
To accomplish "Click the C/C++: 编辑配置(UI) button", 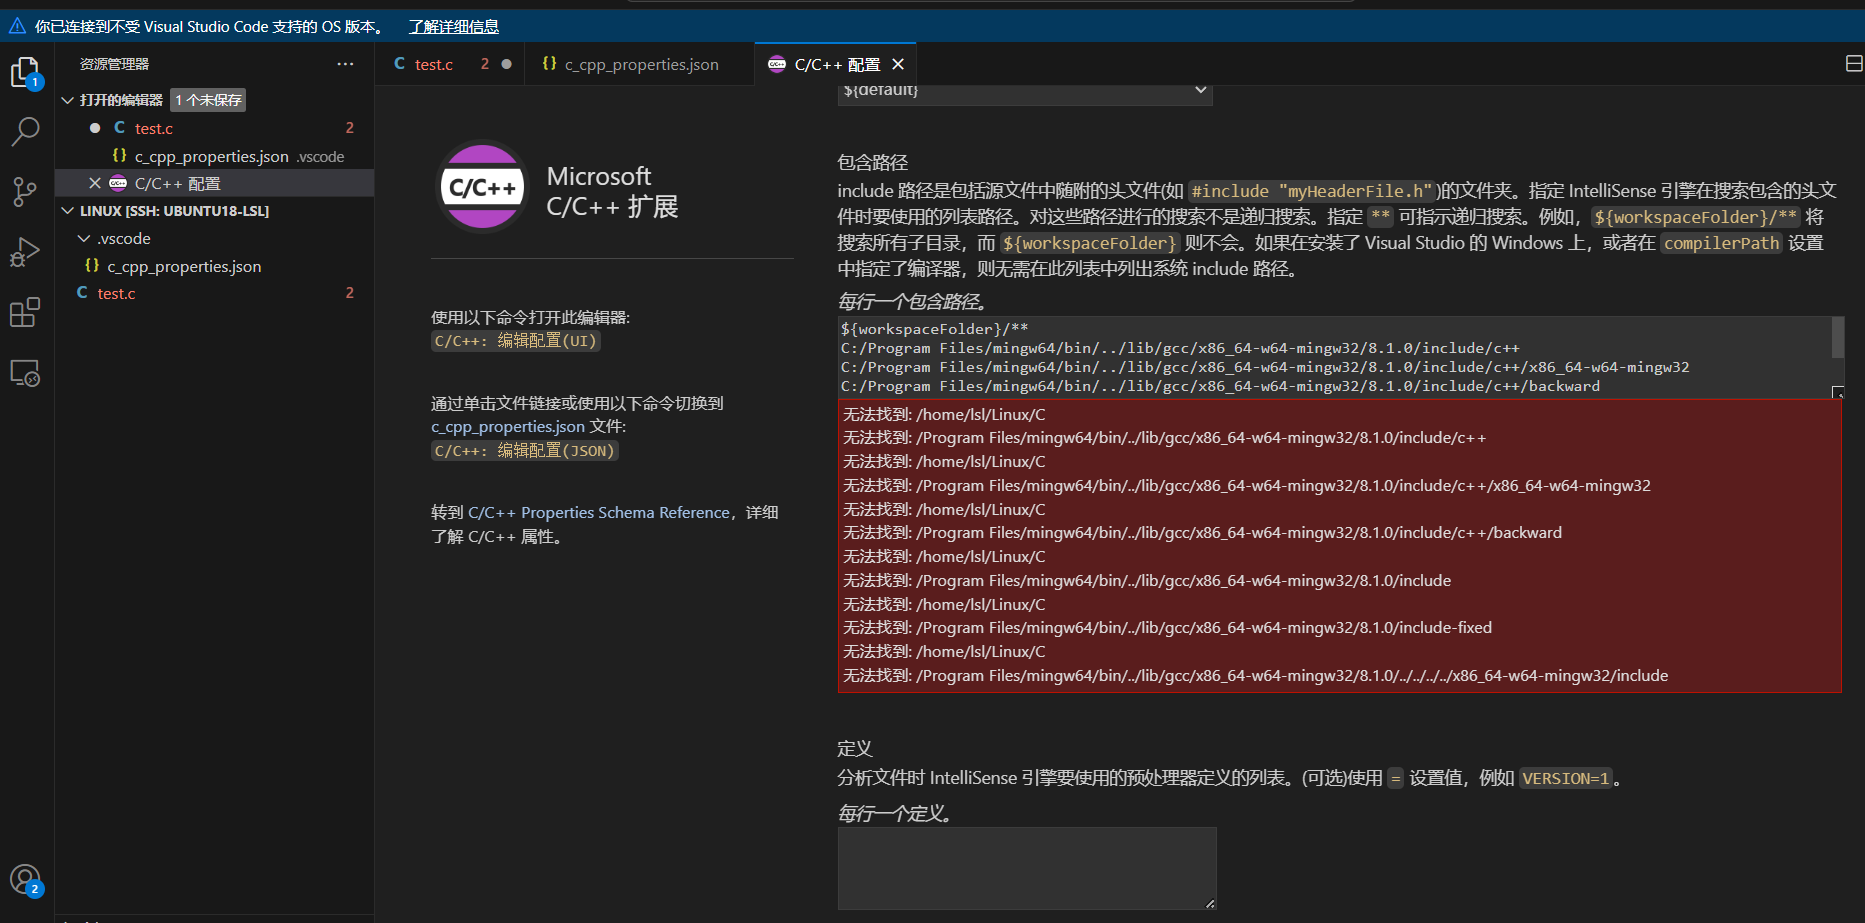I will click(x=514, y=340).
